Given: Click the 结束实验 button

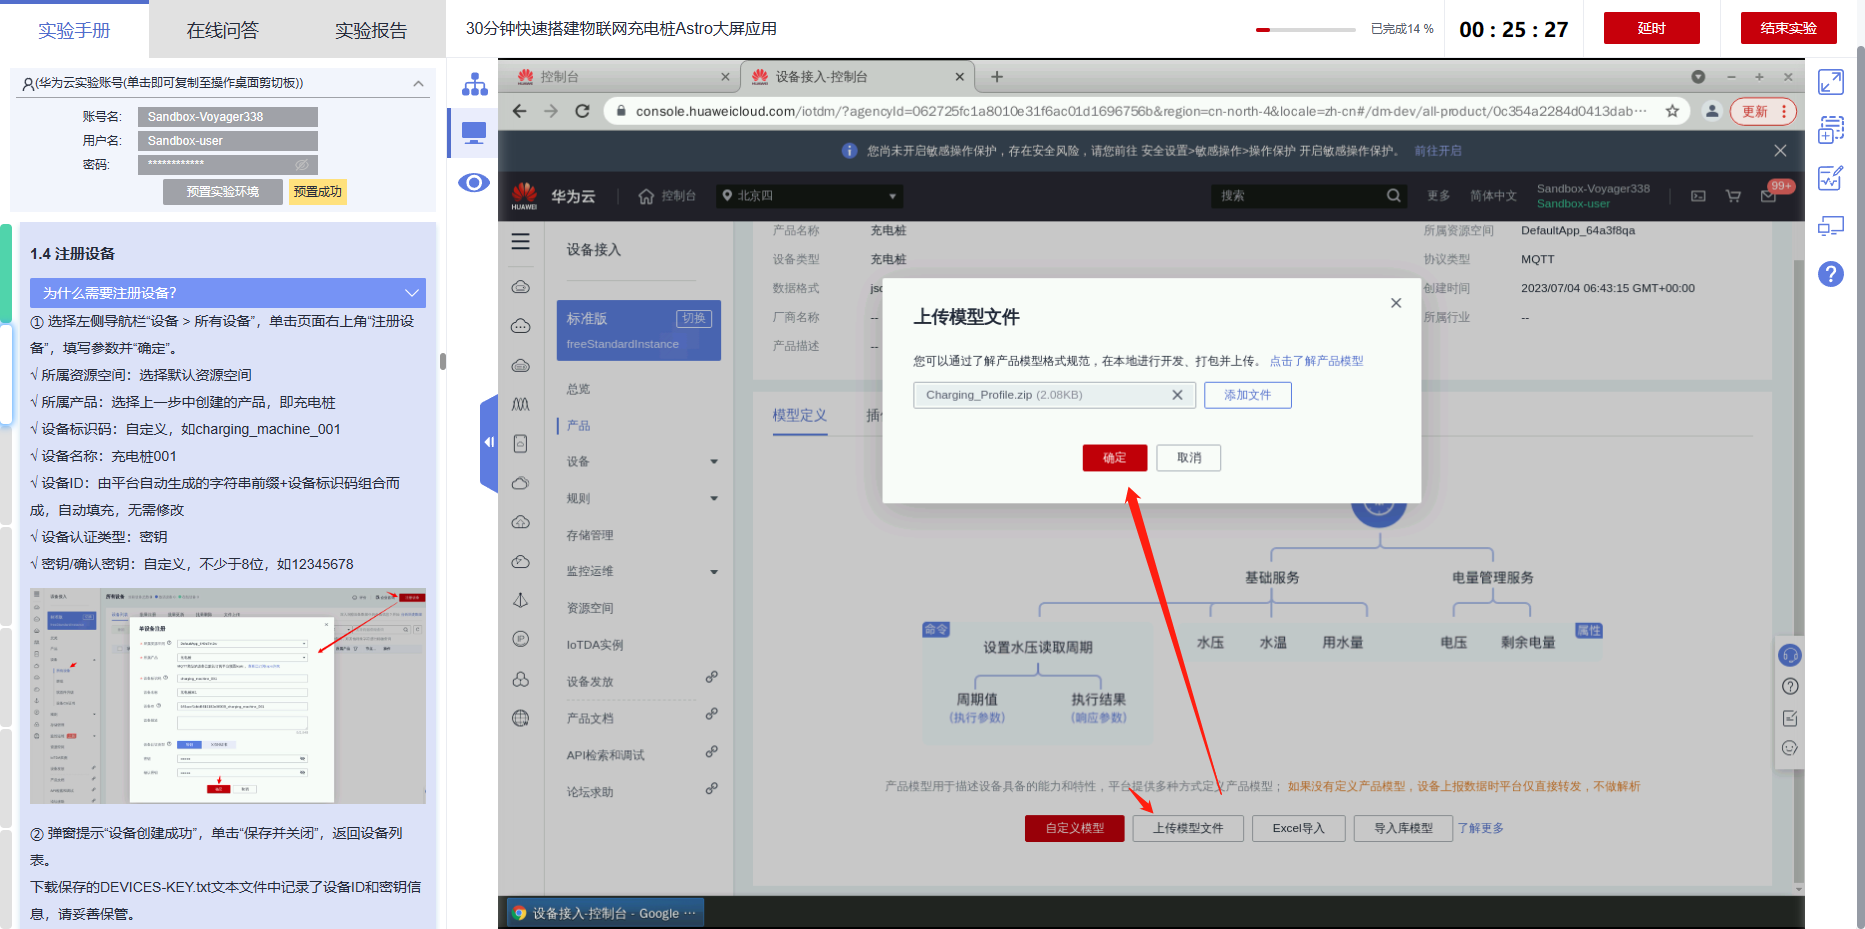Looking at the screenshot, I should click(x=1789, y=28).
